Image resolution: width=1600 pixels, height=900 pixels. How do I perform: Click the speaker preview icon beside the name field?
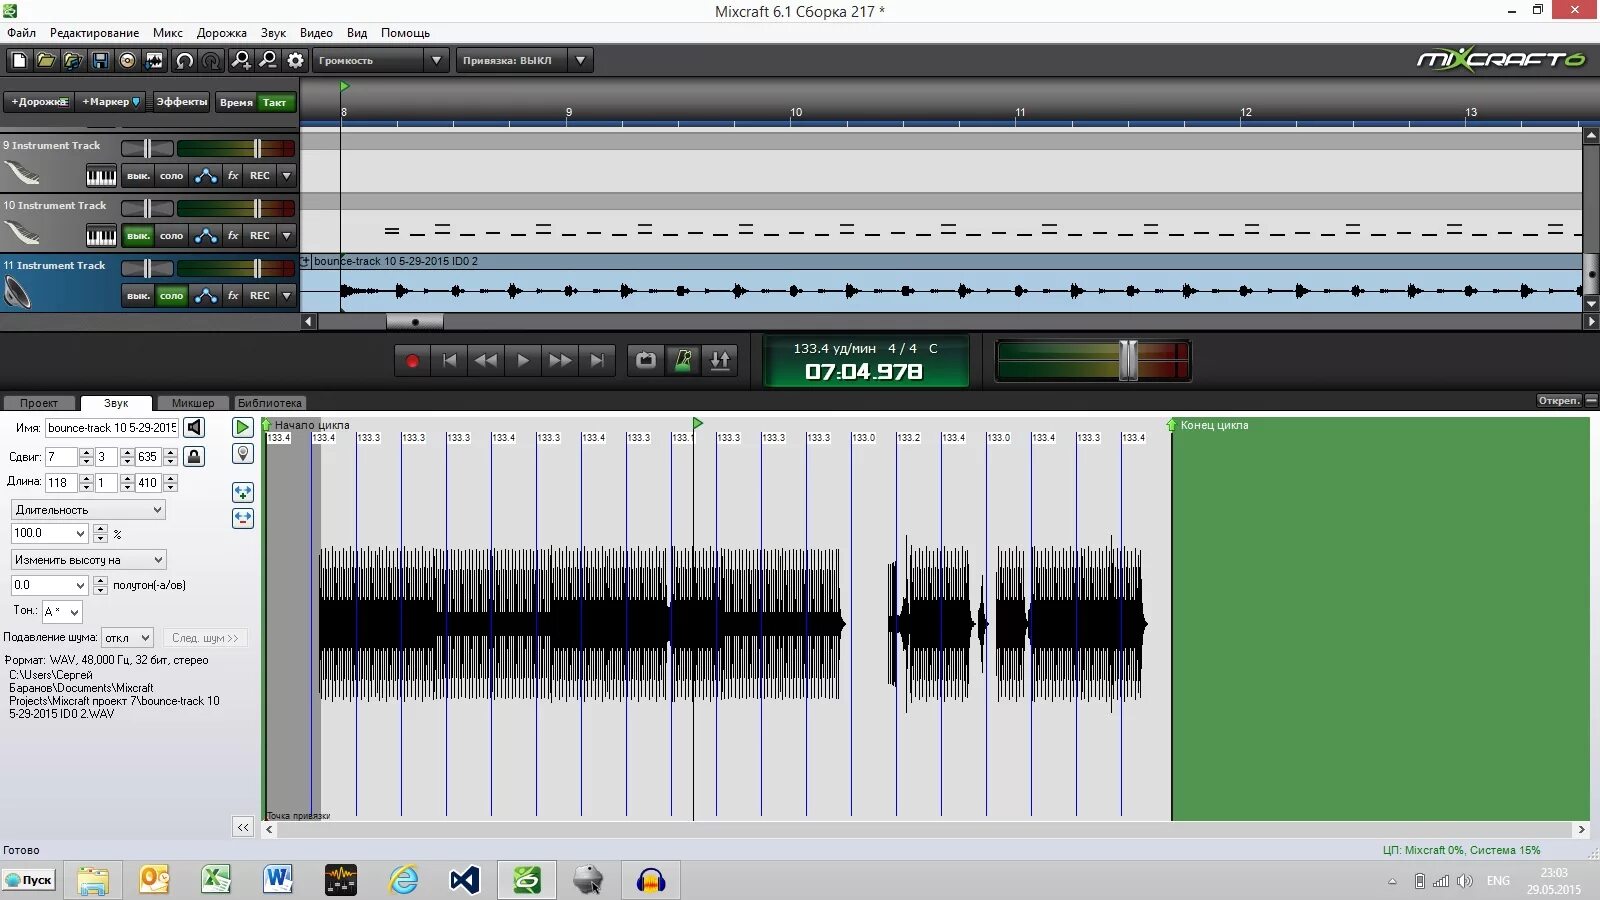195,428
